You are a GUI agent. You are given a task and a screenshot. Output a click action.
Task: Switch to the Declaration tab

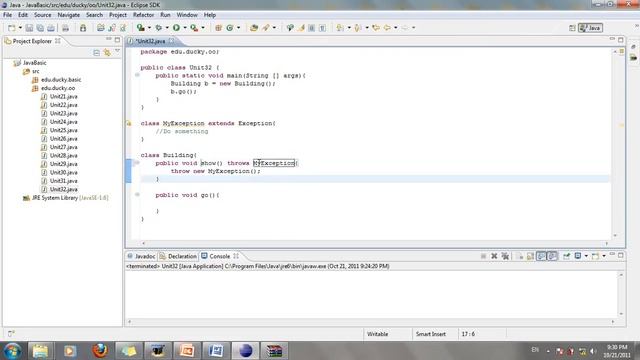tap(178, 256)
